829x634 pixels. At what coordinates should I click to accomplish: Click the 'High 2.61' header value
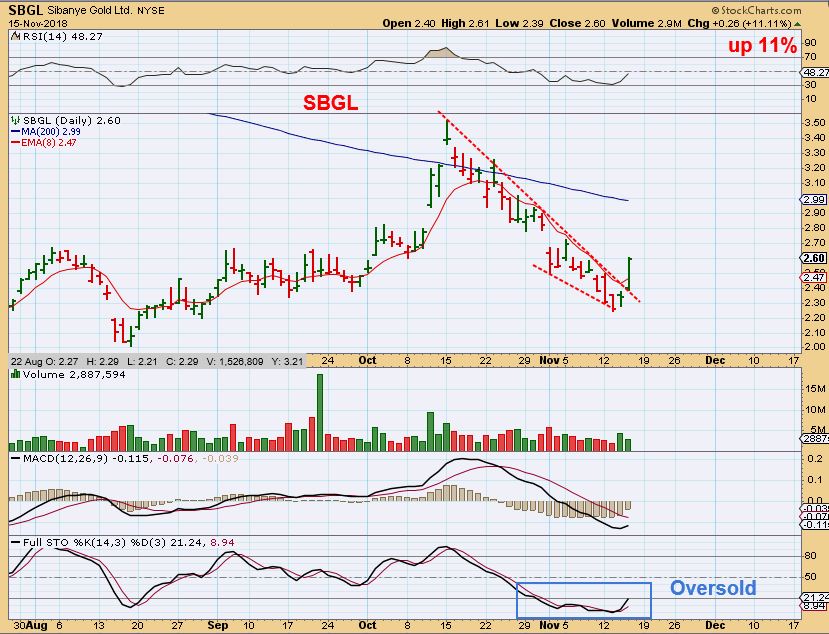point(465,23)
